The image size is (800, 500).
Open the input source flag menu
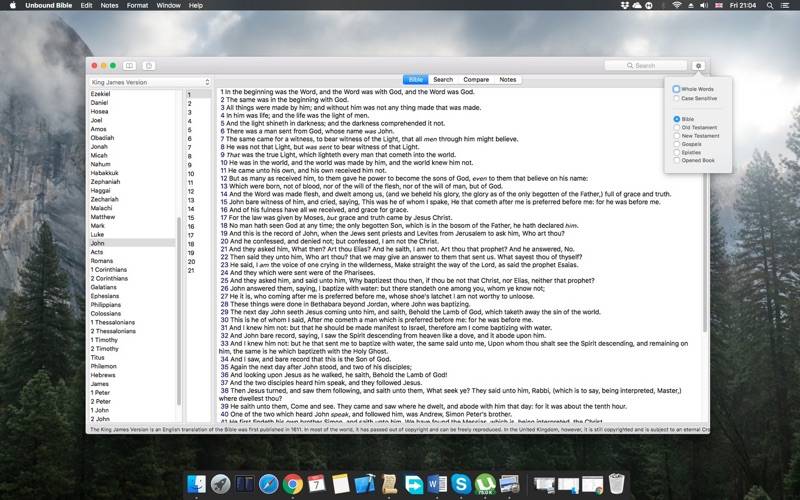click(x=718, y=5)
